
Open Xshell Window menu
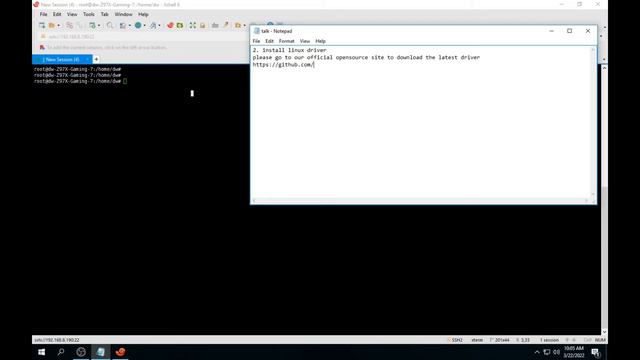(x=123, y=14)
